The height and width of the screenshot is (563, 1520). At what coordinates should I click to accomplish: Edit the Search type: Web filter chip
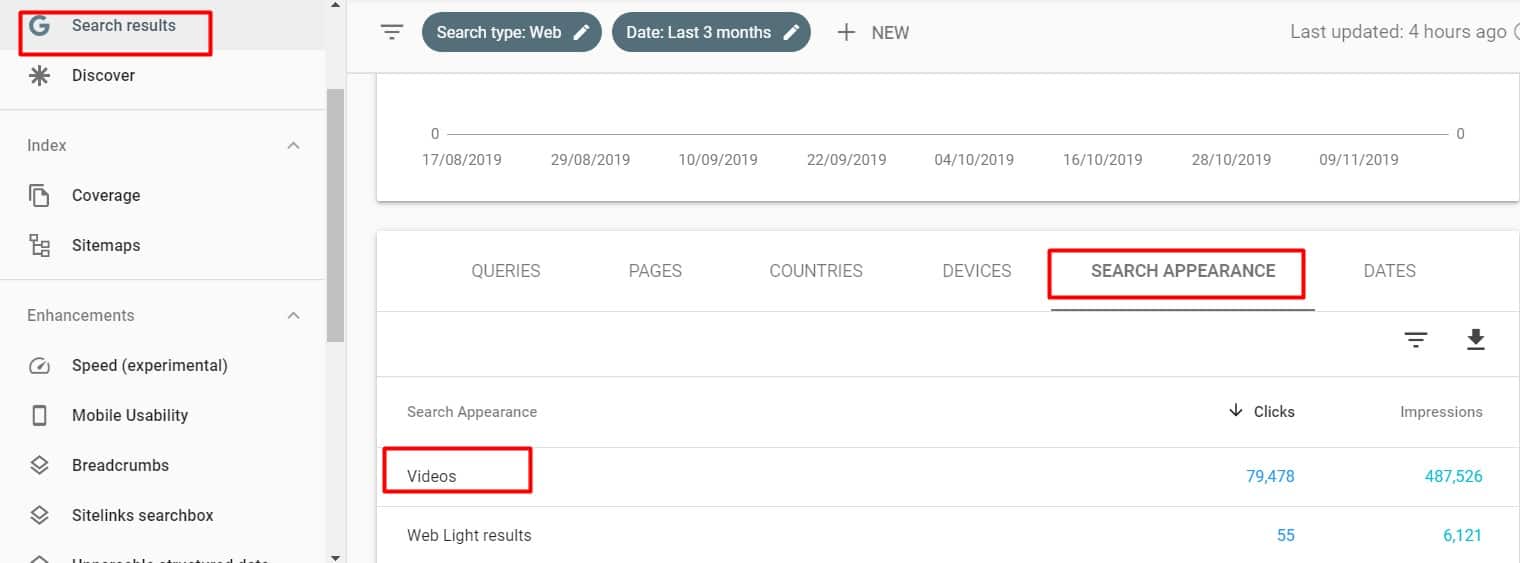tap(512, 32)
